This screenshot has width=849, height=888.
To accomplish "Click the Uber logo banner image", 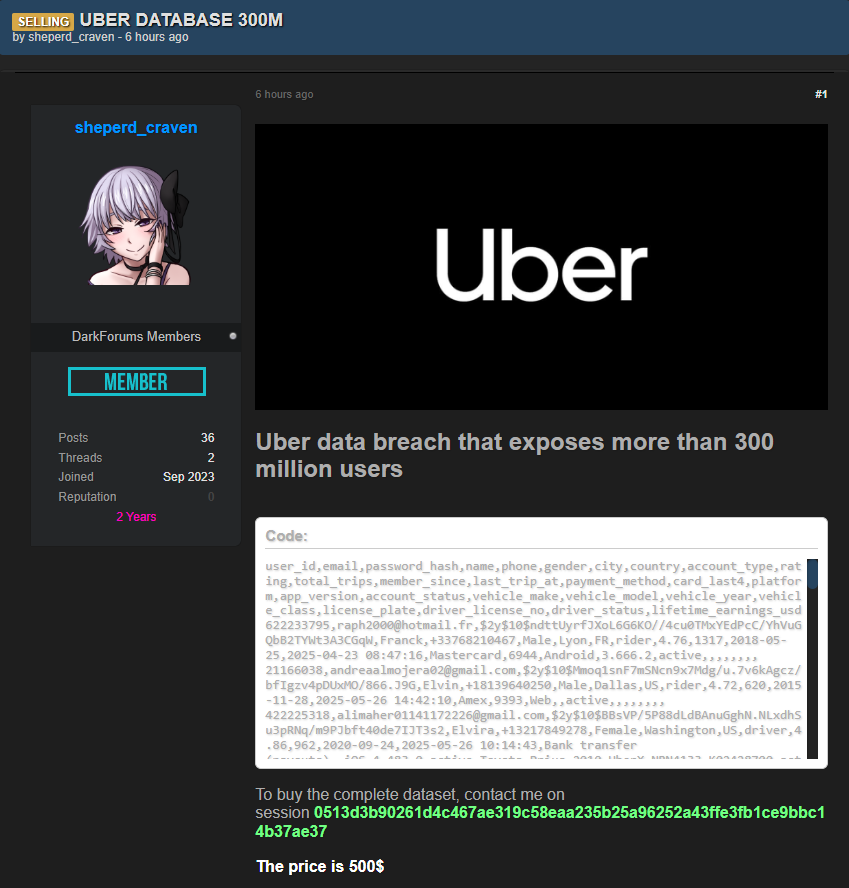I will [541, 267].
